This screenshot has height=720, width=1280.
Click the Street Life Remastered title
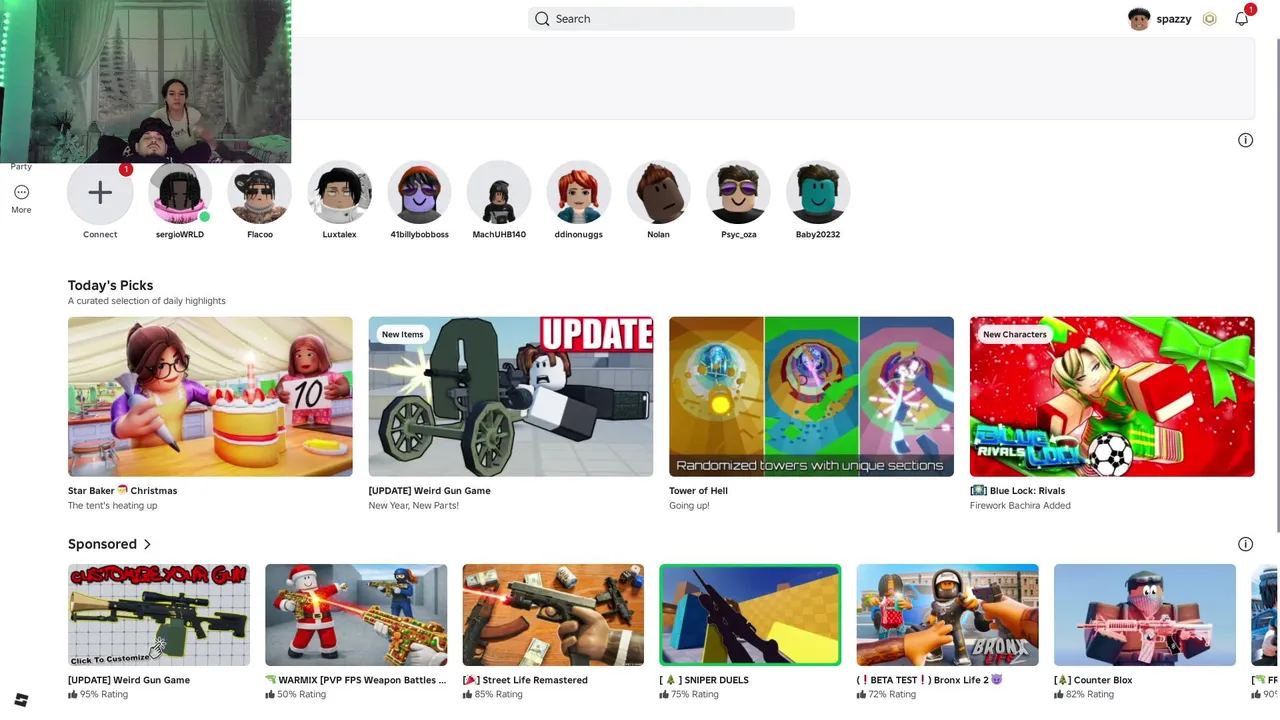pyautogui.click(x=525, y=680)
